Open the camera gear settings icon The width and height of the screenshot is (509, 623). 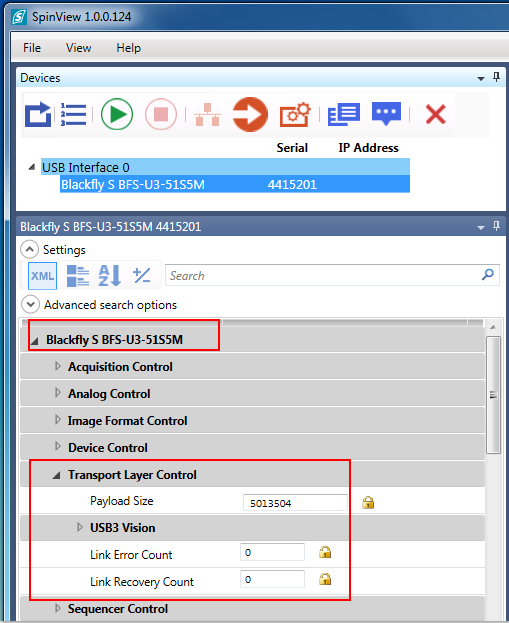coord(295,114)
